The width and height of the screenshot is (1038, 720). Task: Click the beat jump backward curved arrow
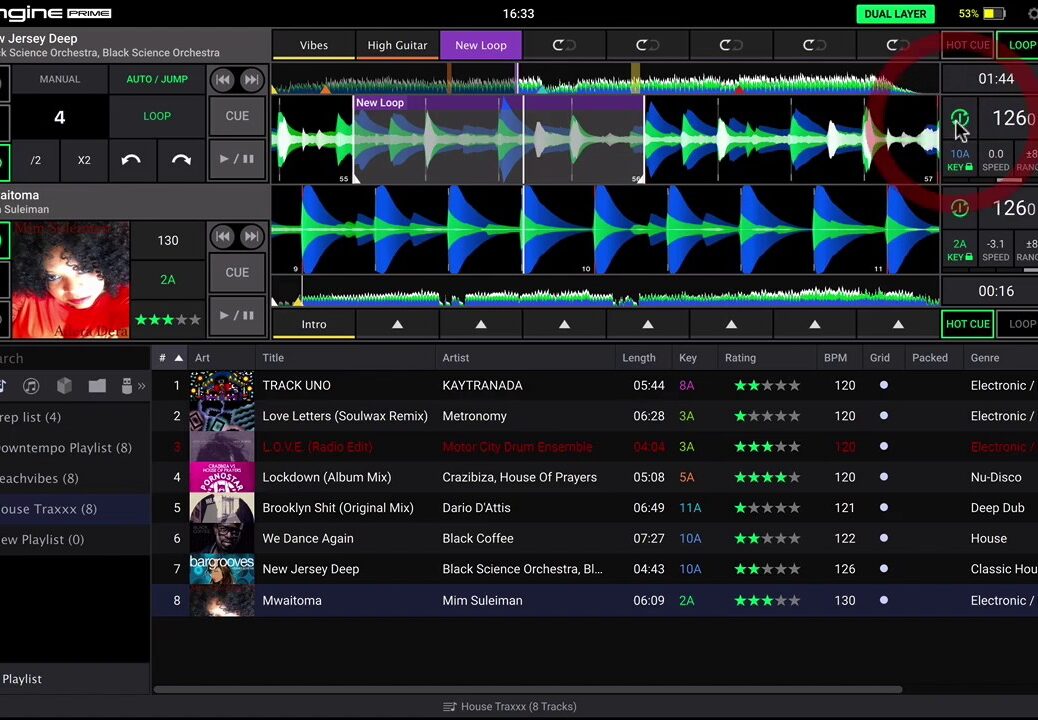(131, 160)
